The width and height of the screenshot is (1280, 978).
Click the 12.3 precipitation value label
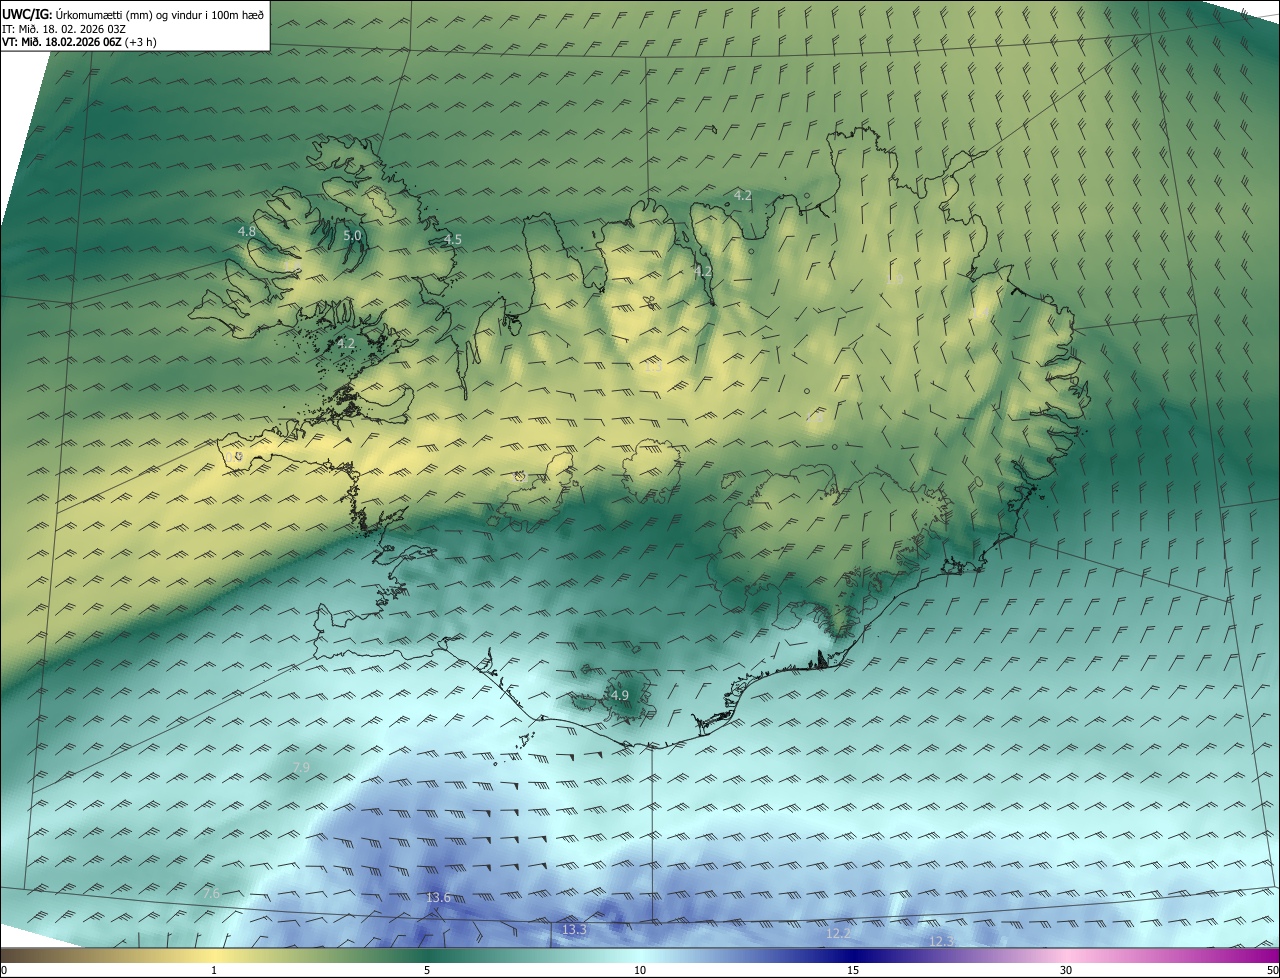[x=942, y=942]
